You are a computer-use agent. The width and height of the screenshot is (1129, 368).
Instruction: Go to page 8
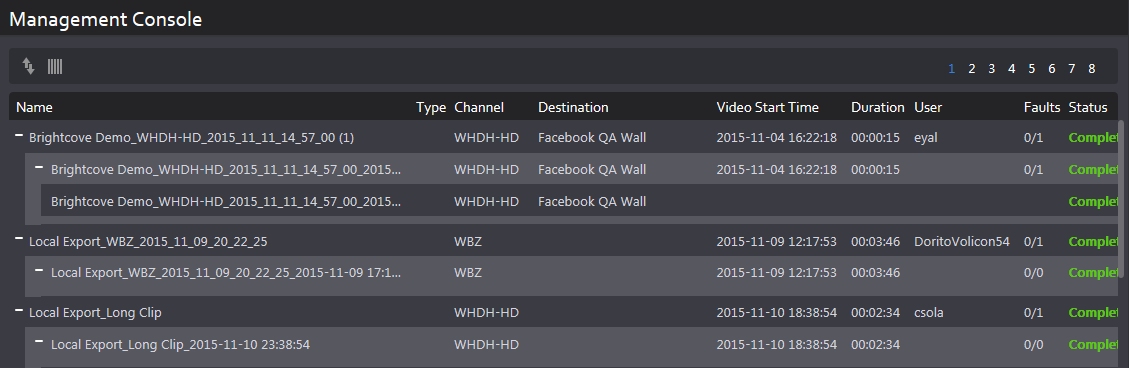click(1092, 69)
